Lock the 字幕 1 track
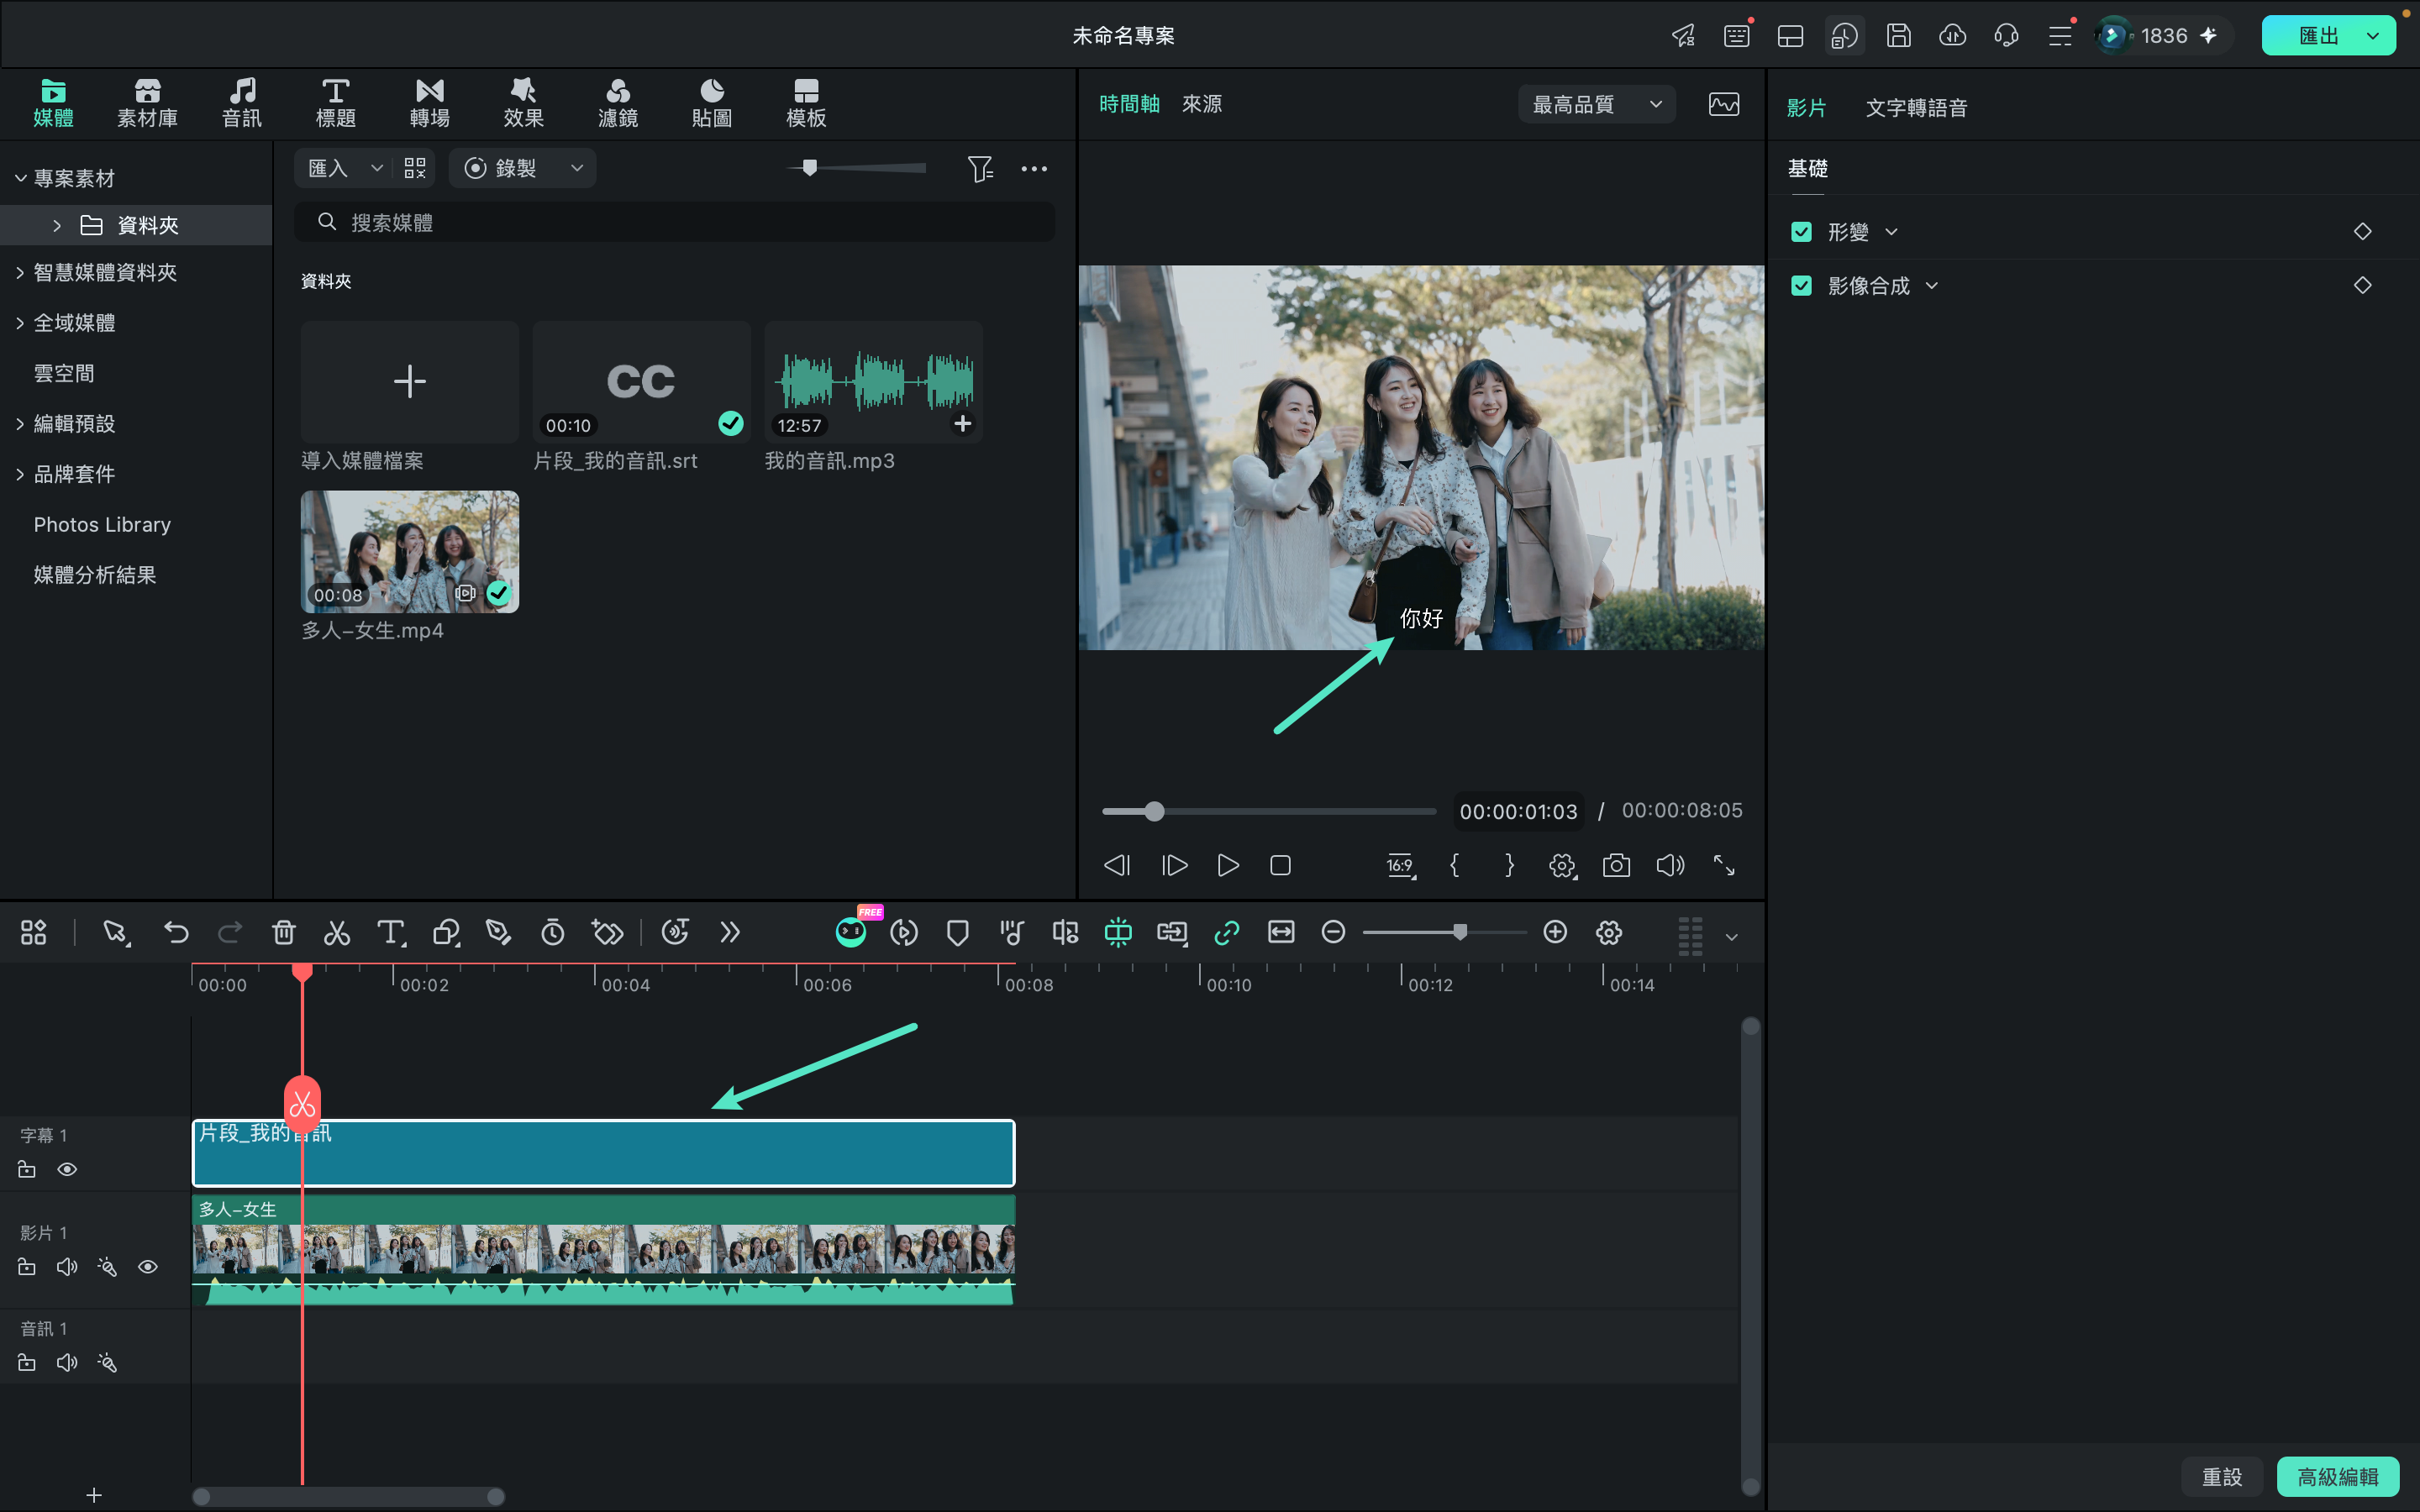This screenshot has height=1512, width=2420. point(27,1169)
